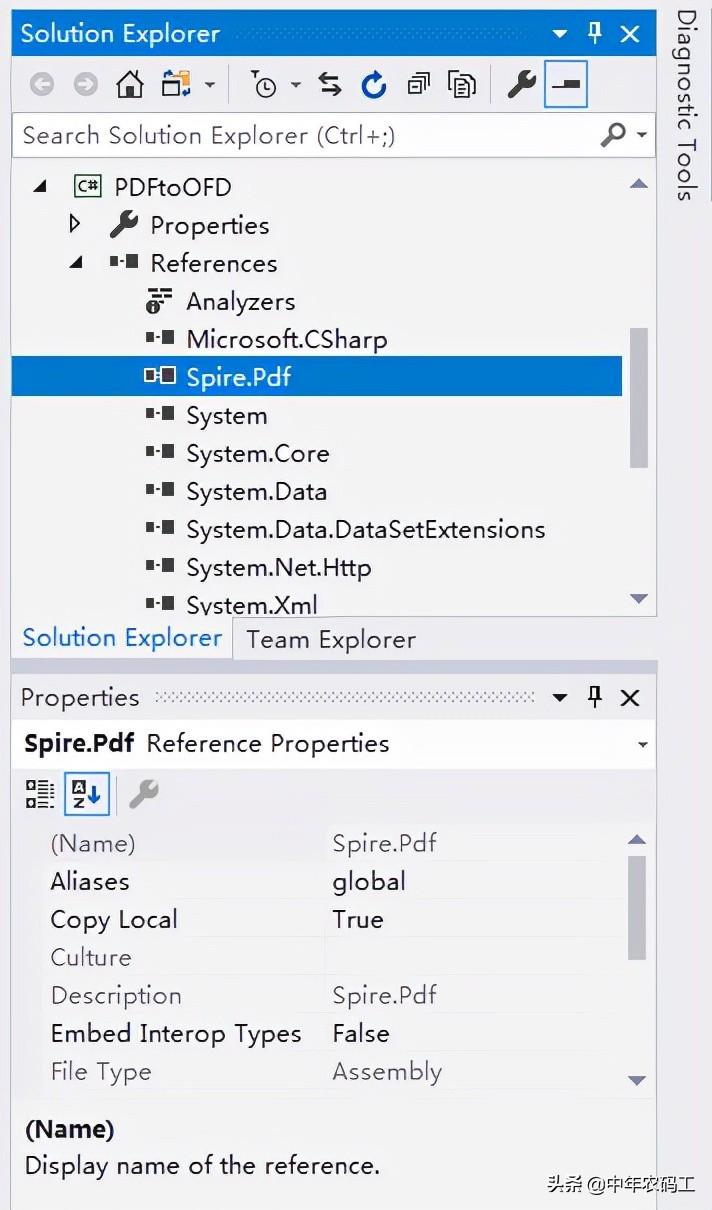
Task: Click the C# project icon next to PDFtoOFD
Action: pos(88,187)
